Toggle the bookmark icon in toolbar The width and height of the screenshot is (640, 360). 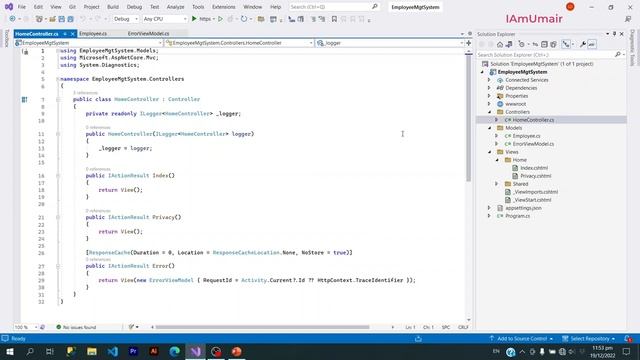(334, 19)
